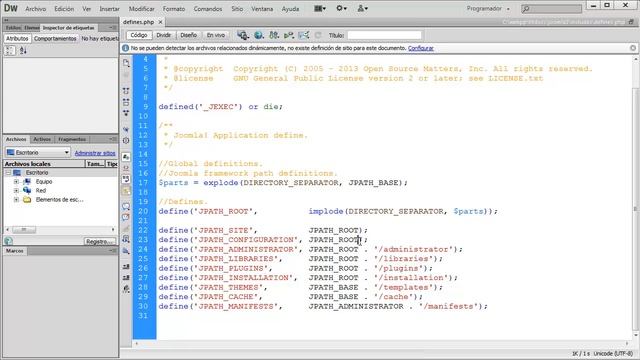The height and width of the screenshot is (360, 640).
Task: Click the preview in browser globe icon
Action: tap(258, 36)
